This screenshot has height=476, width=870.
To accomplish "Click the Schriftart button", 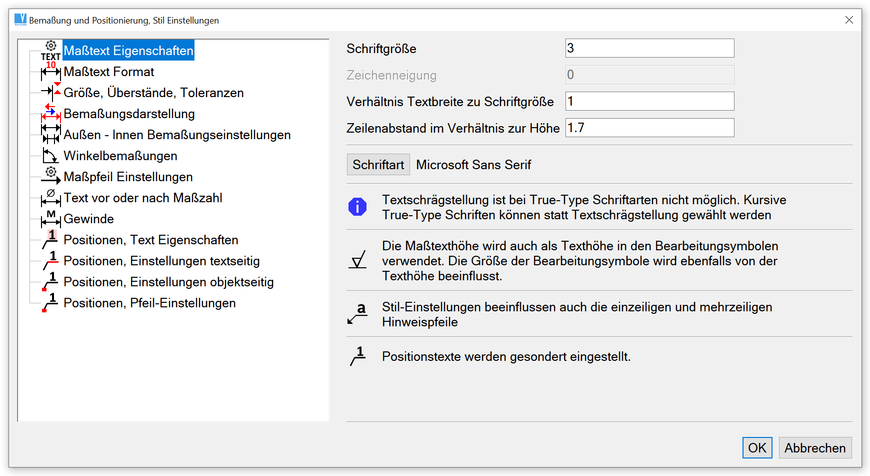I will click(378, 164).
